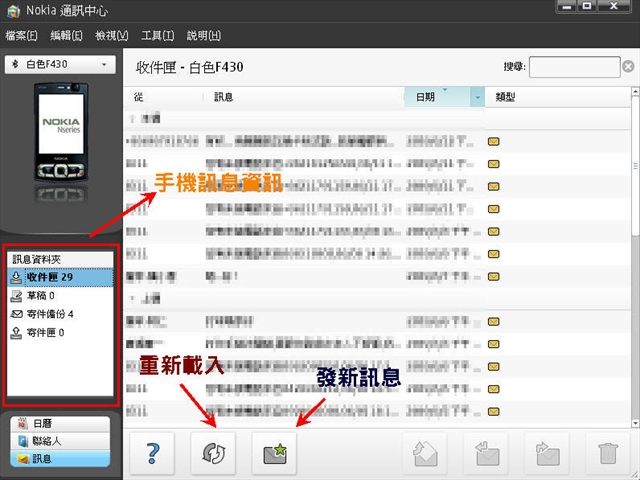Screen dimensions: 640x480
Task: Click the forward message icon
Action: pyautogui.click(x=545, y=452)
